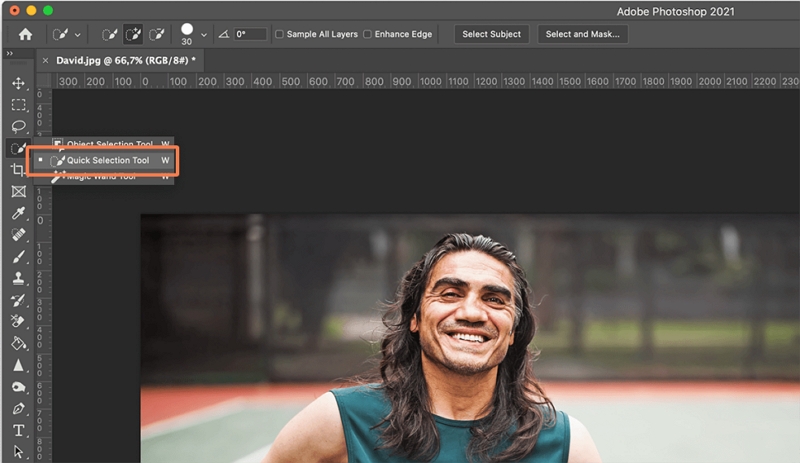Viewport: 800px width, 463px height.
Task: Expand the toolbar with double-arrow
Action: [x=10, y=53]
